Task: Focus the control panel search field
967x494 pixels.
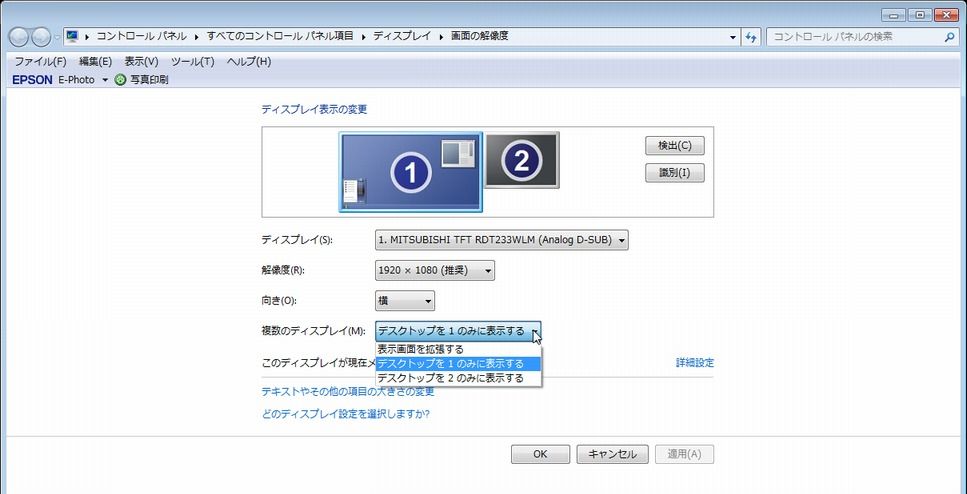Action: pos(855,37)
